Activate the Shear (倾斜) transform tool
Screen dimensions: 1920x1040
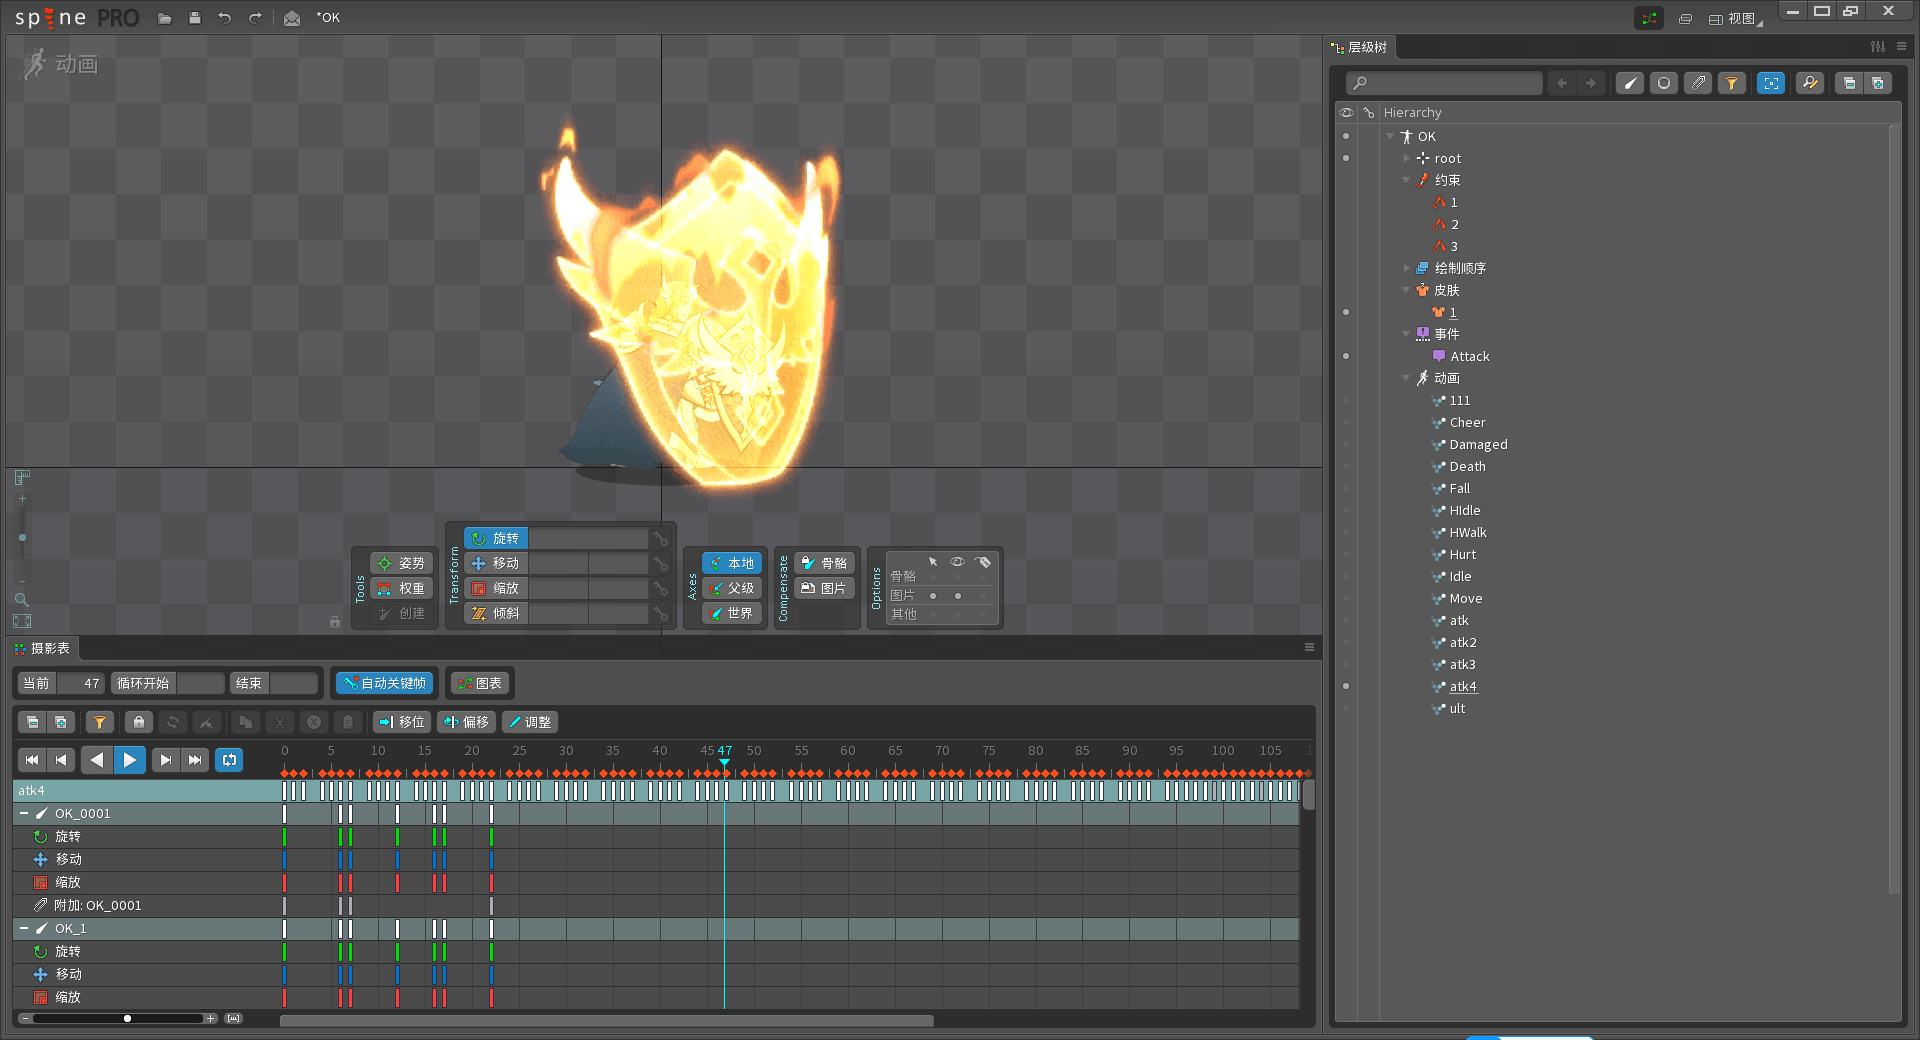[496, 613]
